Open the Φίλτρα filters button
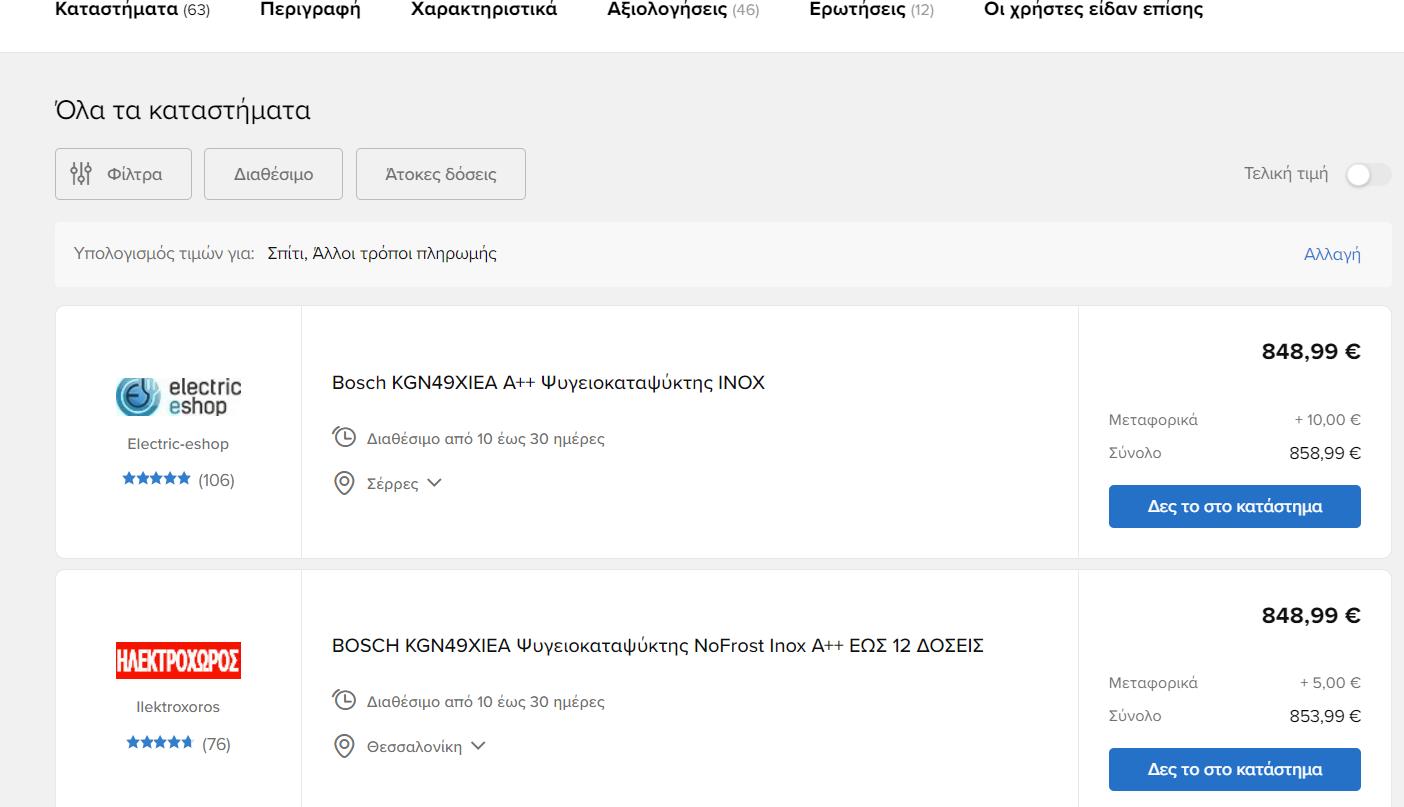This screenshot has width=1404, height=807. coord(123,174)
